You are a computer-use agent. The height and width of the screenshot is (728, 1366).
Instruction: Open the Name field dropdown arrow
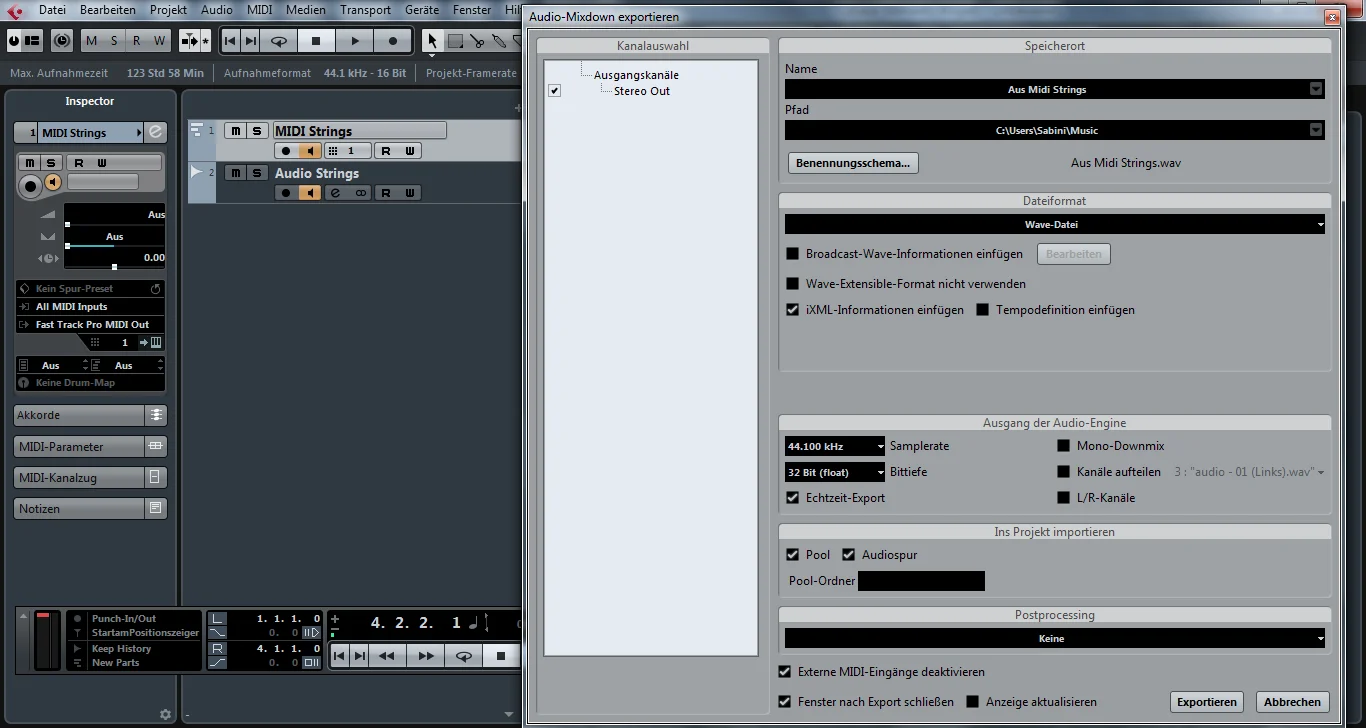click(1316, 89)
